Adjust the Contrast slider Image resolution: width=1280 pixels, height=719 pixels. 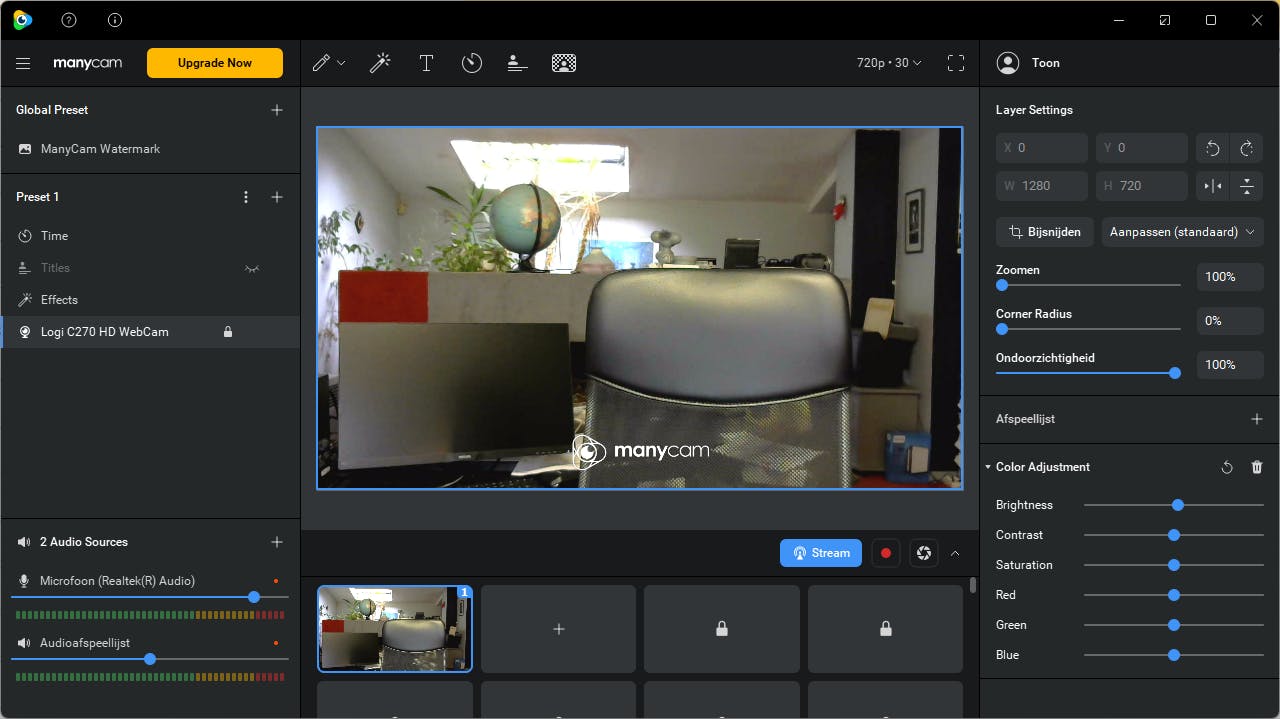pyautogui.click(x=1174, y=535)
